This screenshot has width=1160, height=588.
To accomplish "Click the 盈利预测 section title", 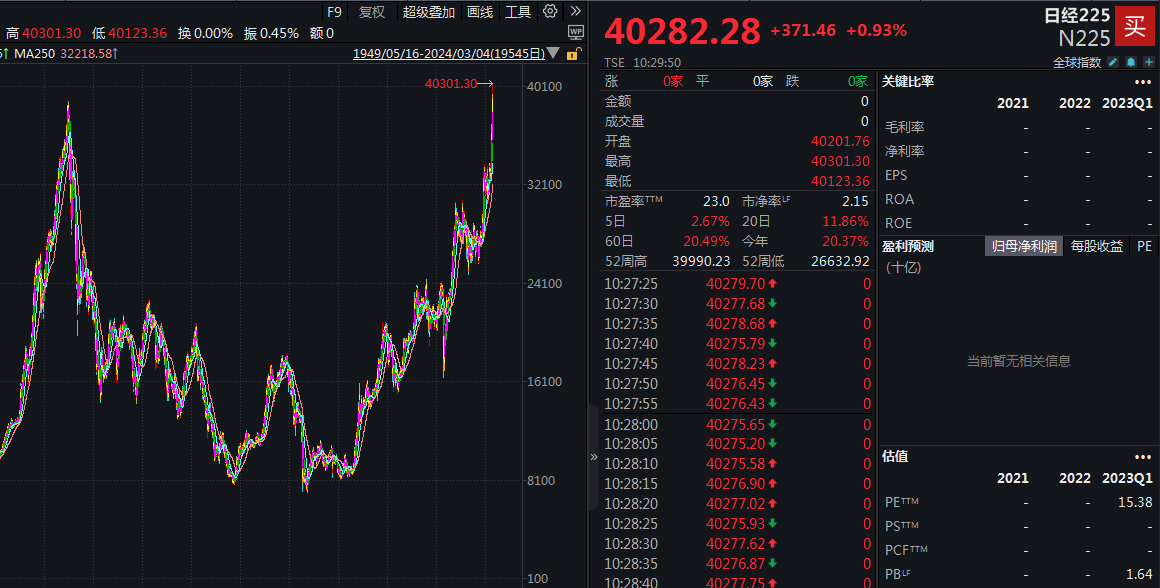I will [x=908, y=246].
